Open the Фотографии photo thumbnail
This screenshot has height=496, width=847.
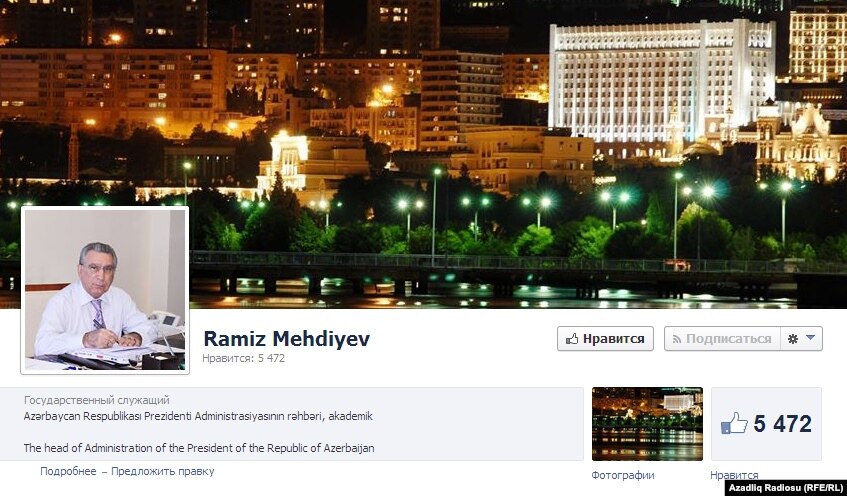(647, 424)
